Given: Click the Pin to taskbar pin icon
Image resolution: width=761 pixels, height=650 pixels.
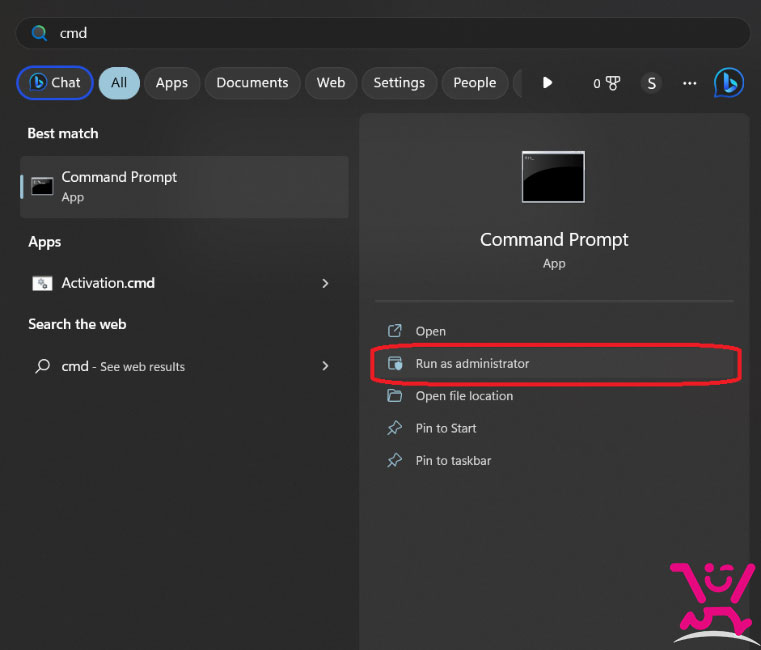Looking at the screenshot, I should point(395,460).
